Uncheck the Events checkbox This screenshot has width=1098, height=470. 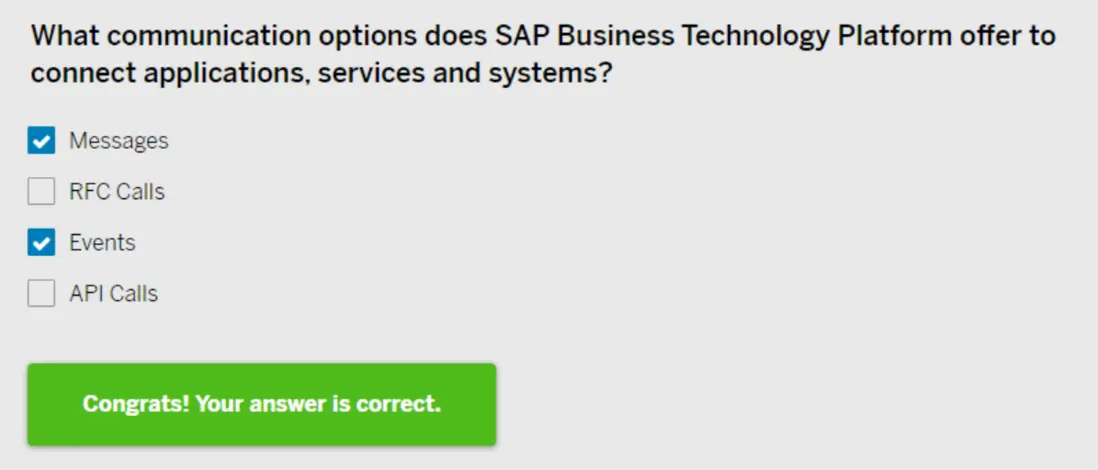tap(41, 242)
